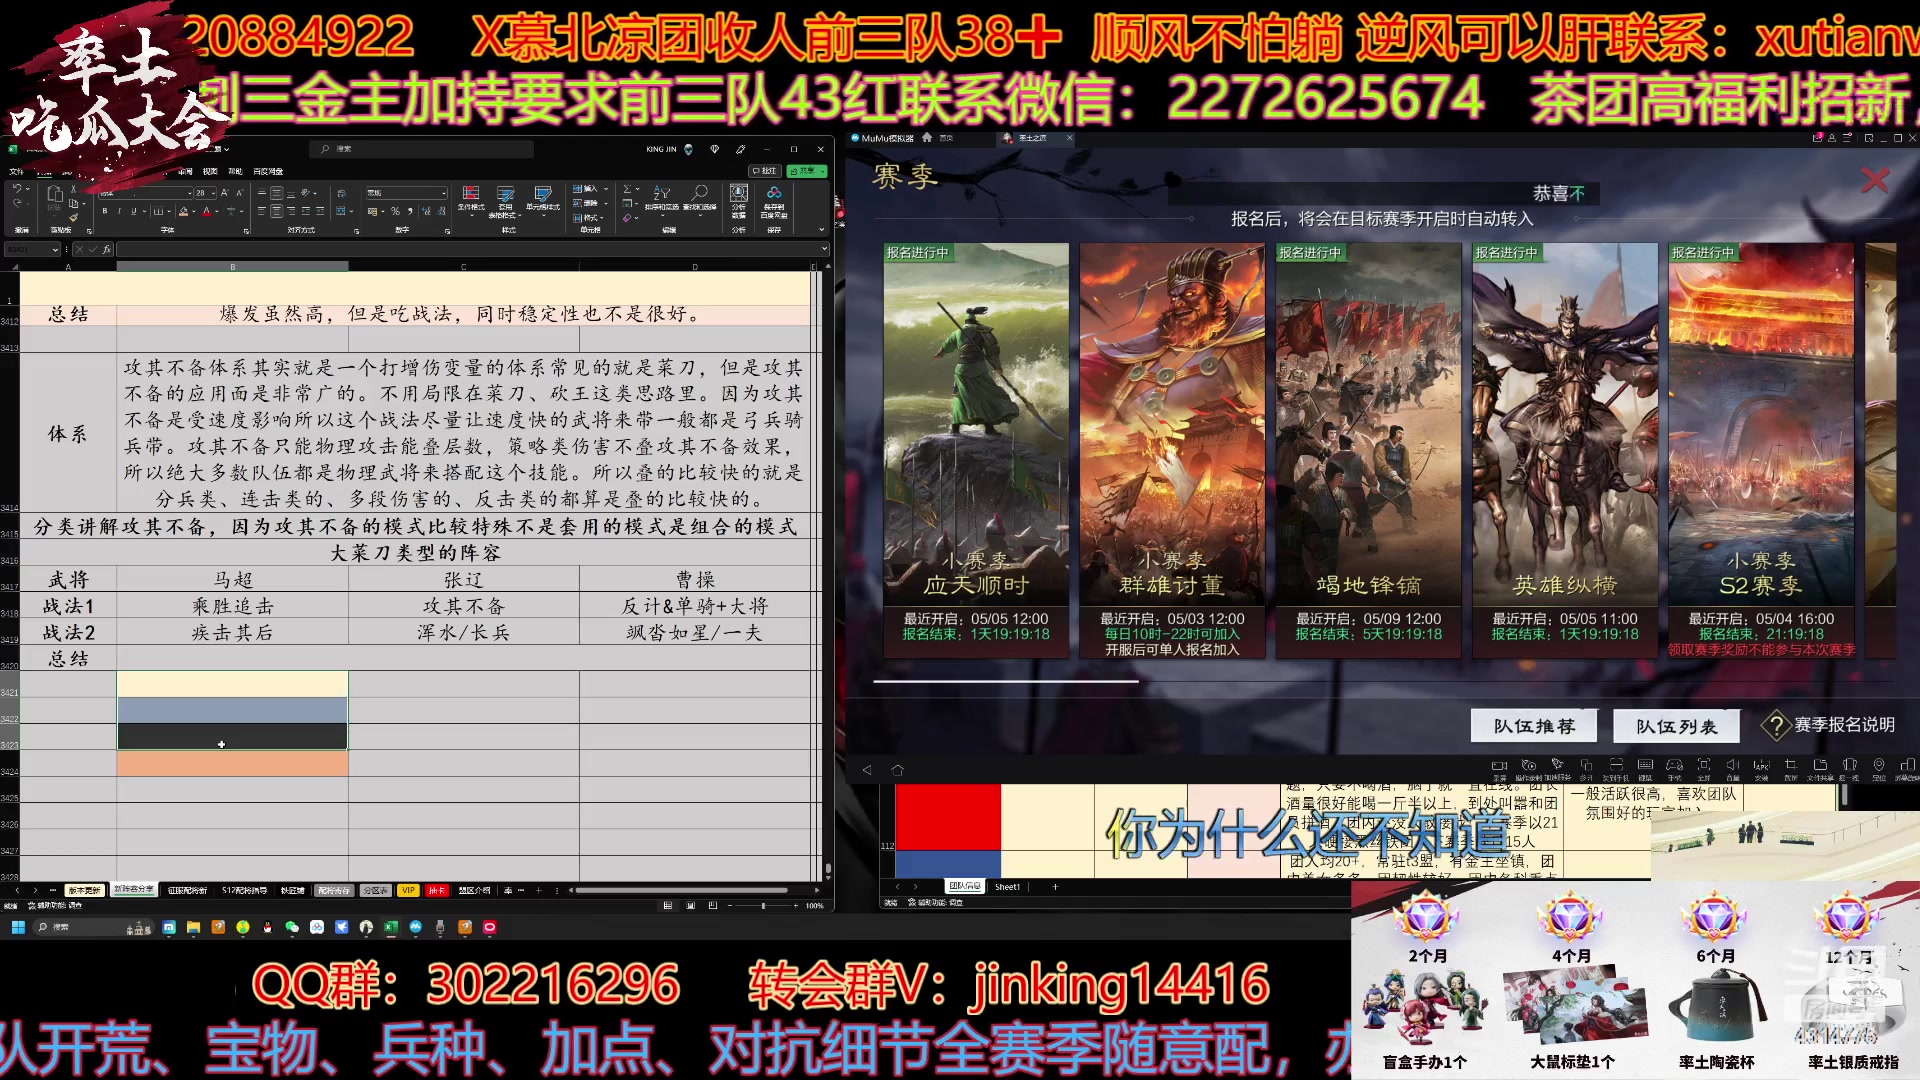Click the Share (共享) button
Screen dimensions: 1920x1080
click(802, 171)
